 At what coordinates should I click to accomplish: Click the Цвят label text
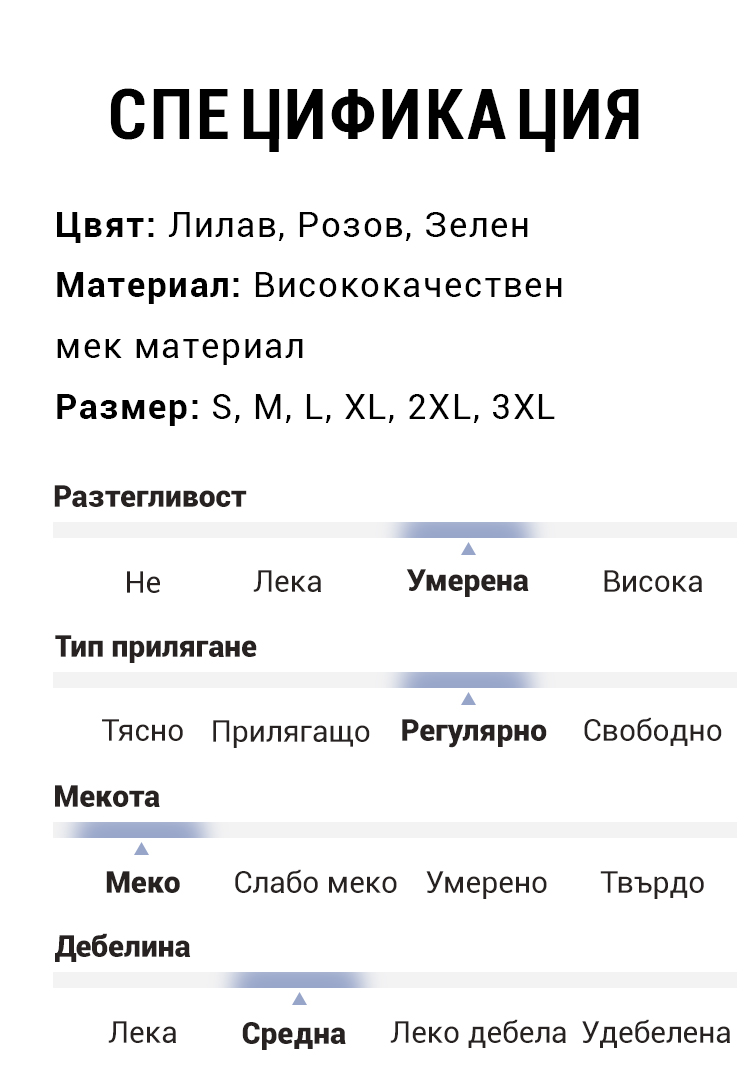pos(107,226)
